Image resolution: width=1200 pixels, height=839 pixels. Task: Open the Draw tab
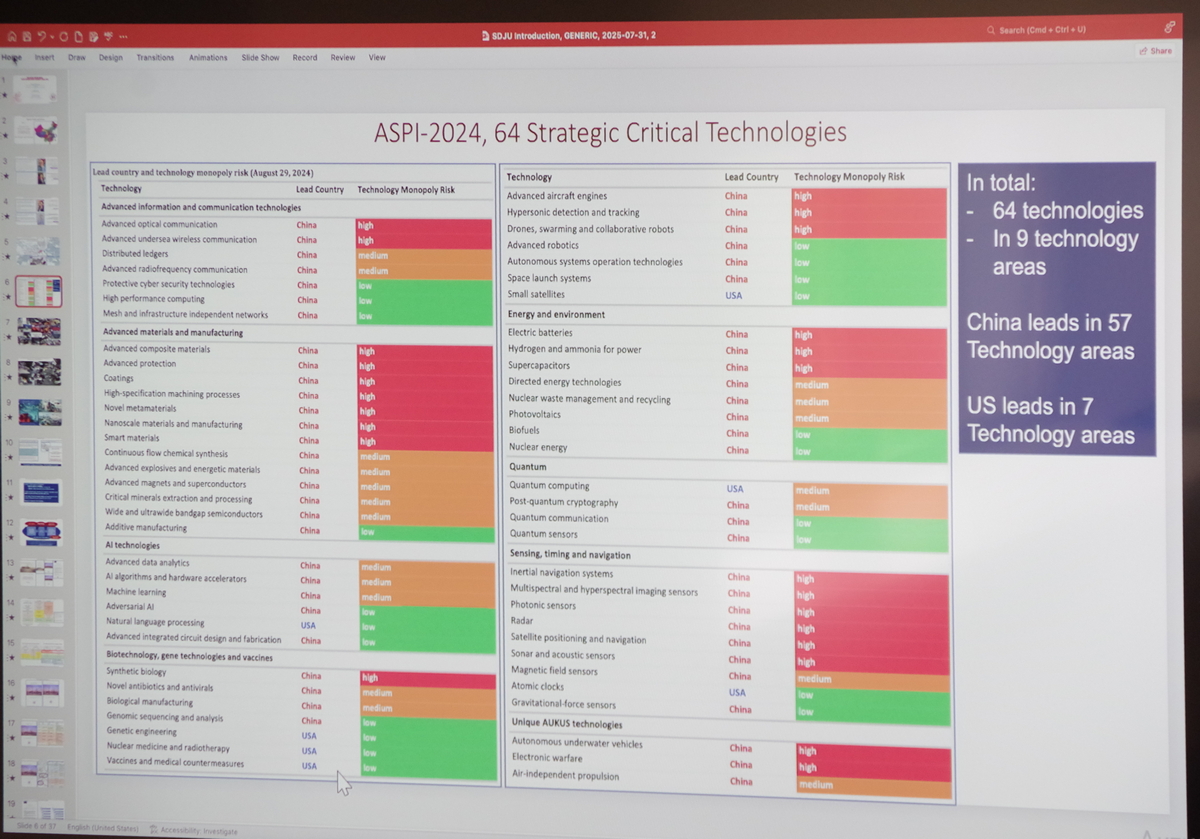coord(77,57)
